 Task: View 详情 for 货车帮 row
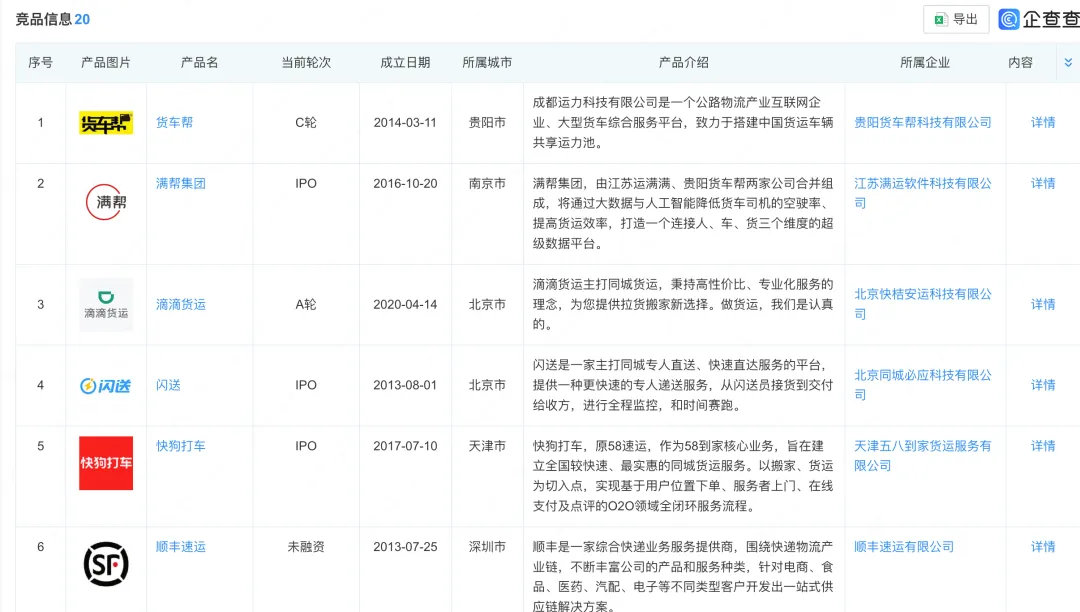1042,123
